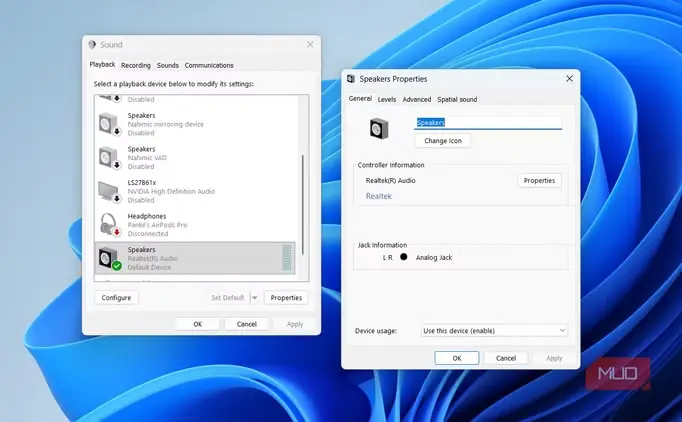Click the volume level meter of default Speakers
This screenshot has width=682, height=422.
(287, 258)
